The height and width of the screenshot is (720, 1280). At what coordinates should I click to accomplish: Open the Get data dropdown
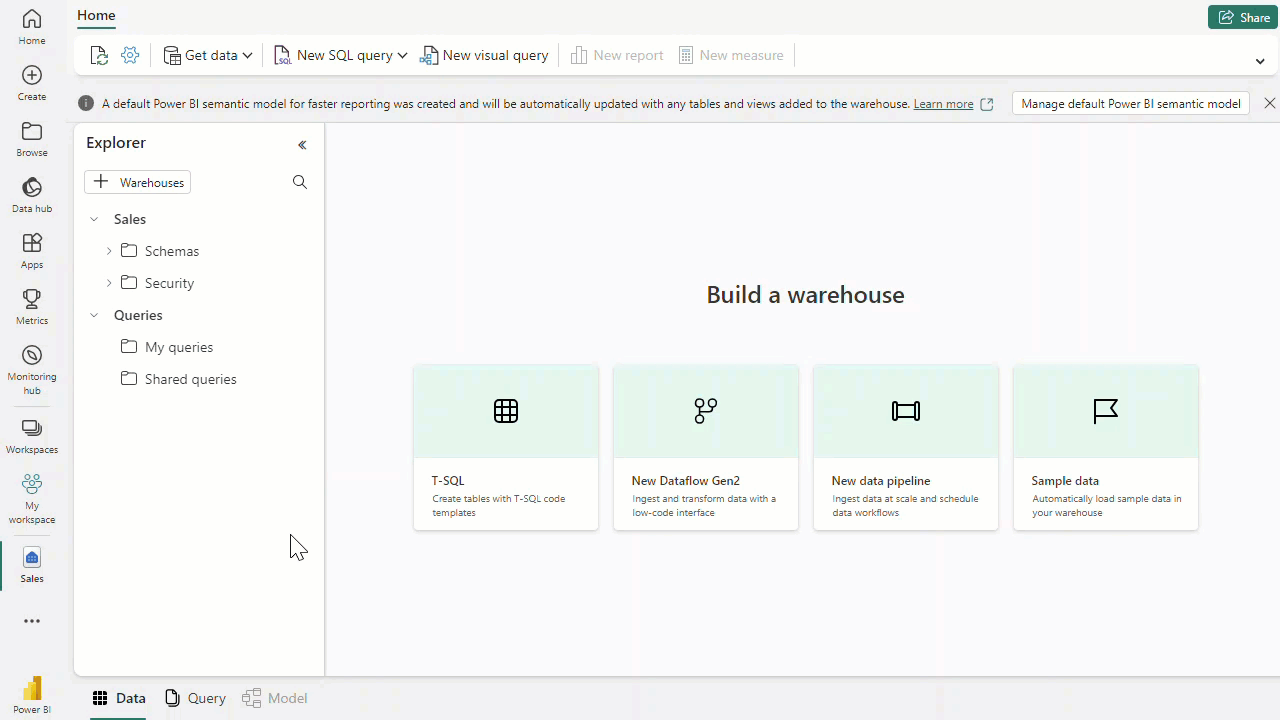tap(208, 55)
